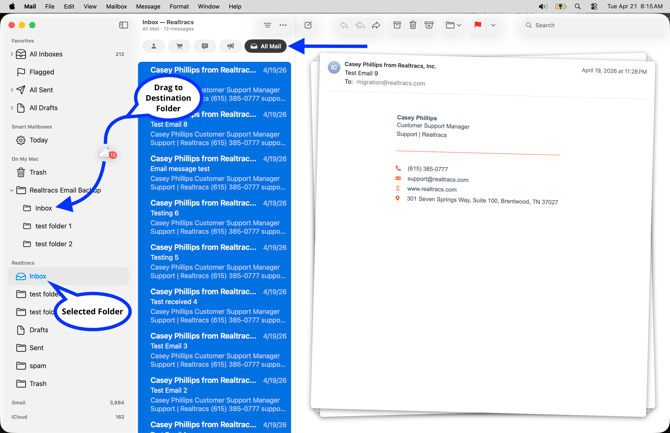This screenshot has height=433, width=670.
Task: Reply all to the selected message
Action: coord(360,25)
